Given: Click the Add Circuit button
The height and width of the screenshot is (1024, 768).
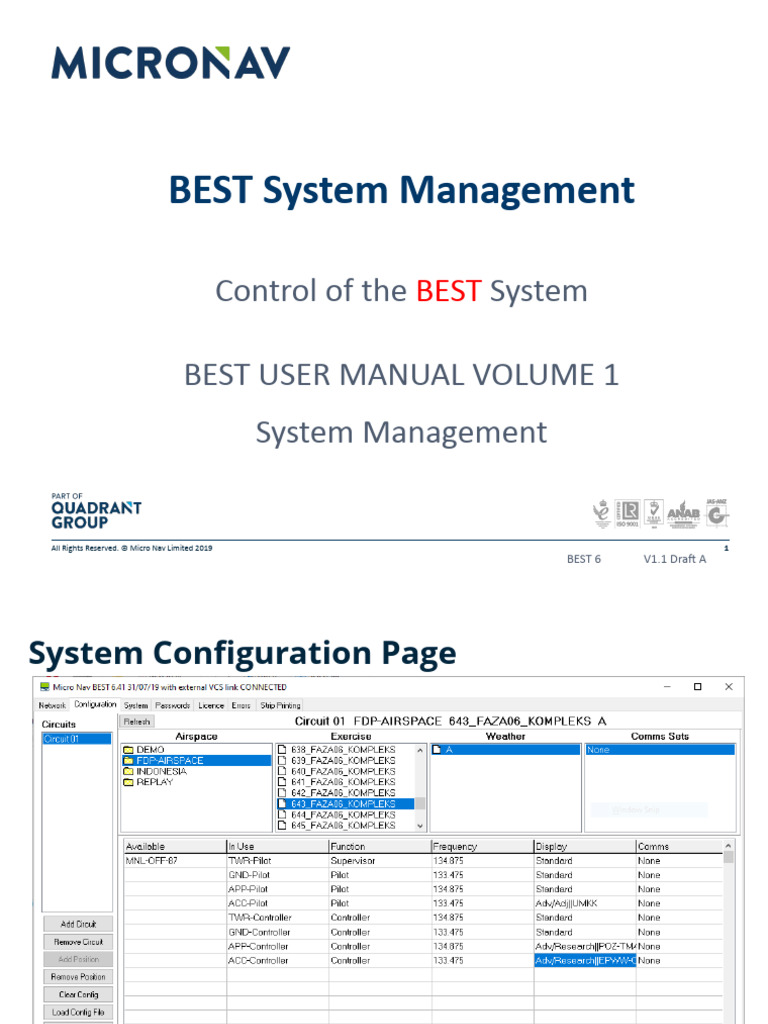Looking at the screenshot, I should (x=78, y=924).
